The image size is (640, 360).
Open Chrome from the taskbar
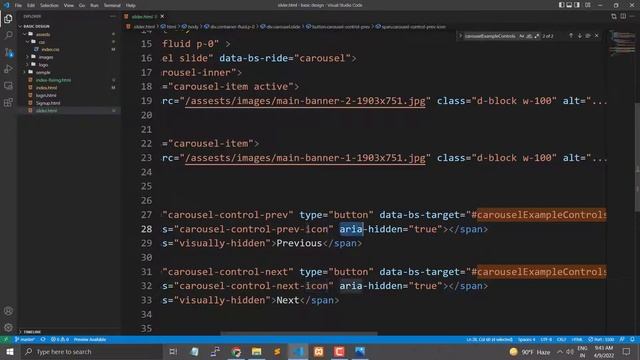236,351
